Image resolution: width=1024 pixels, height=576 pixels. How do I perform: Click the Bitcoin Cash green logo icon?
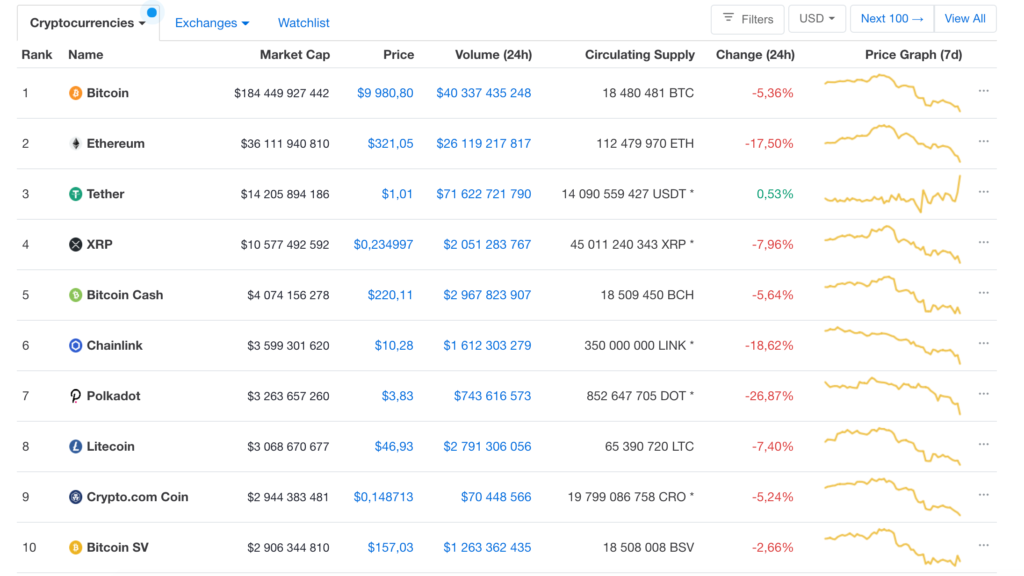coord(76,295)
